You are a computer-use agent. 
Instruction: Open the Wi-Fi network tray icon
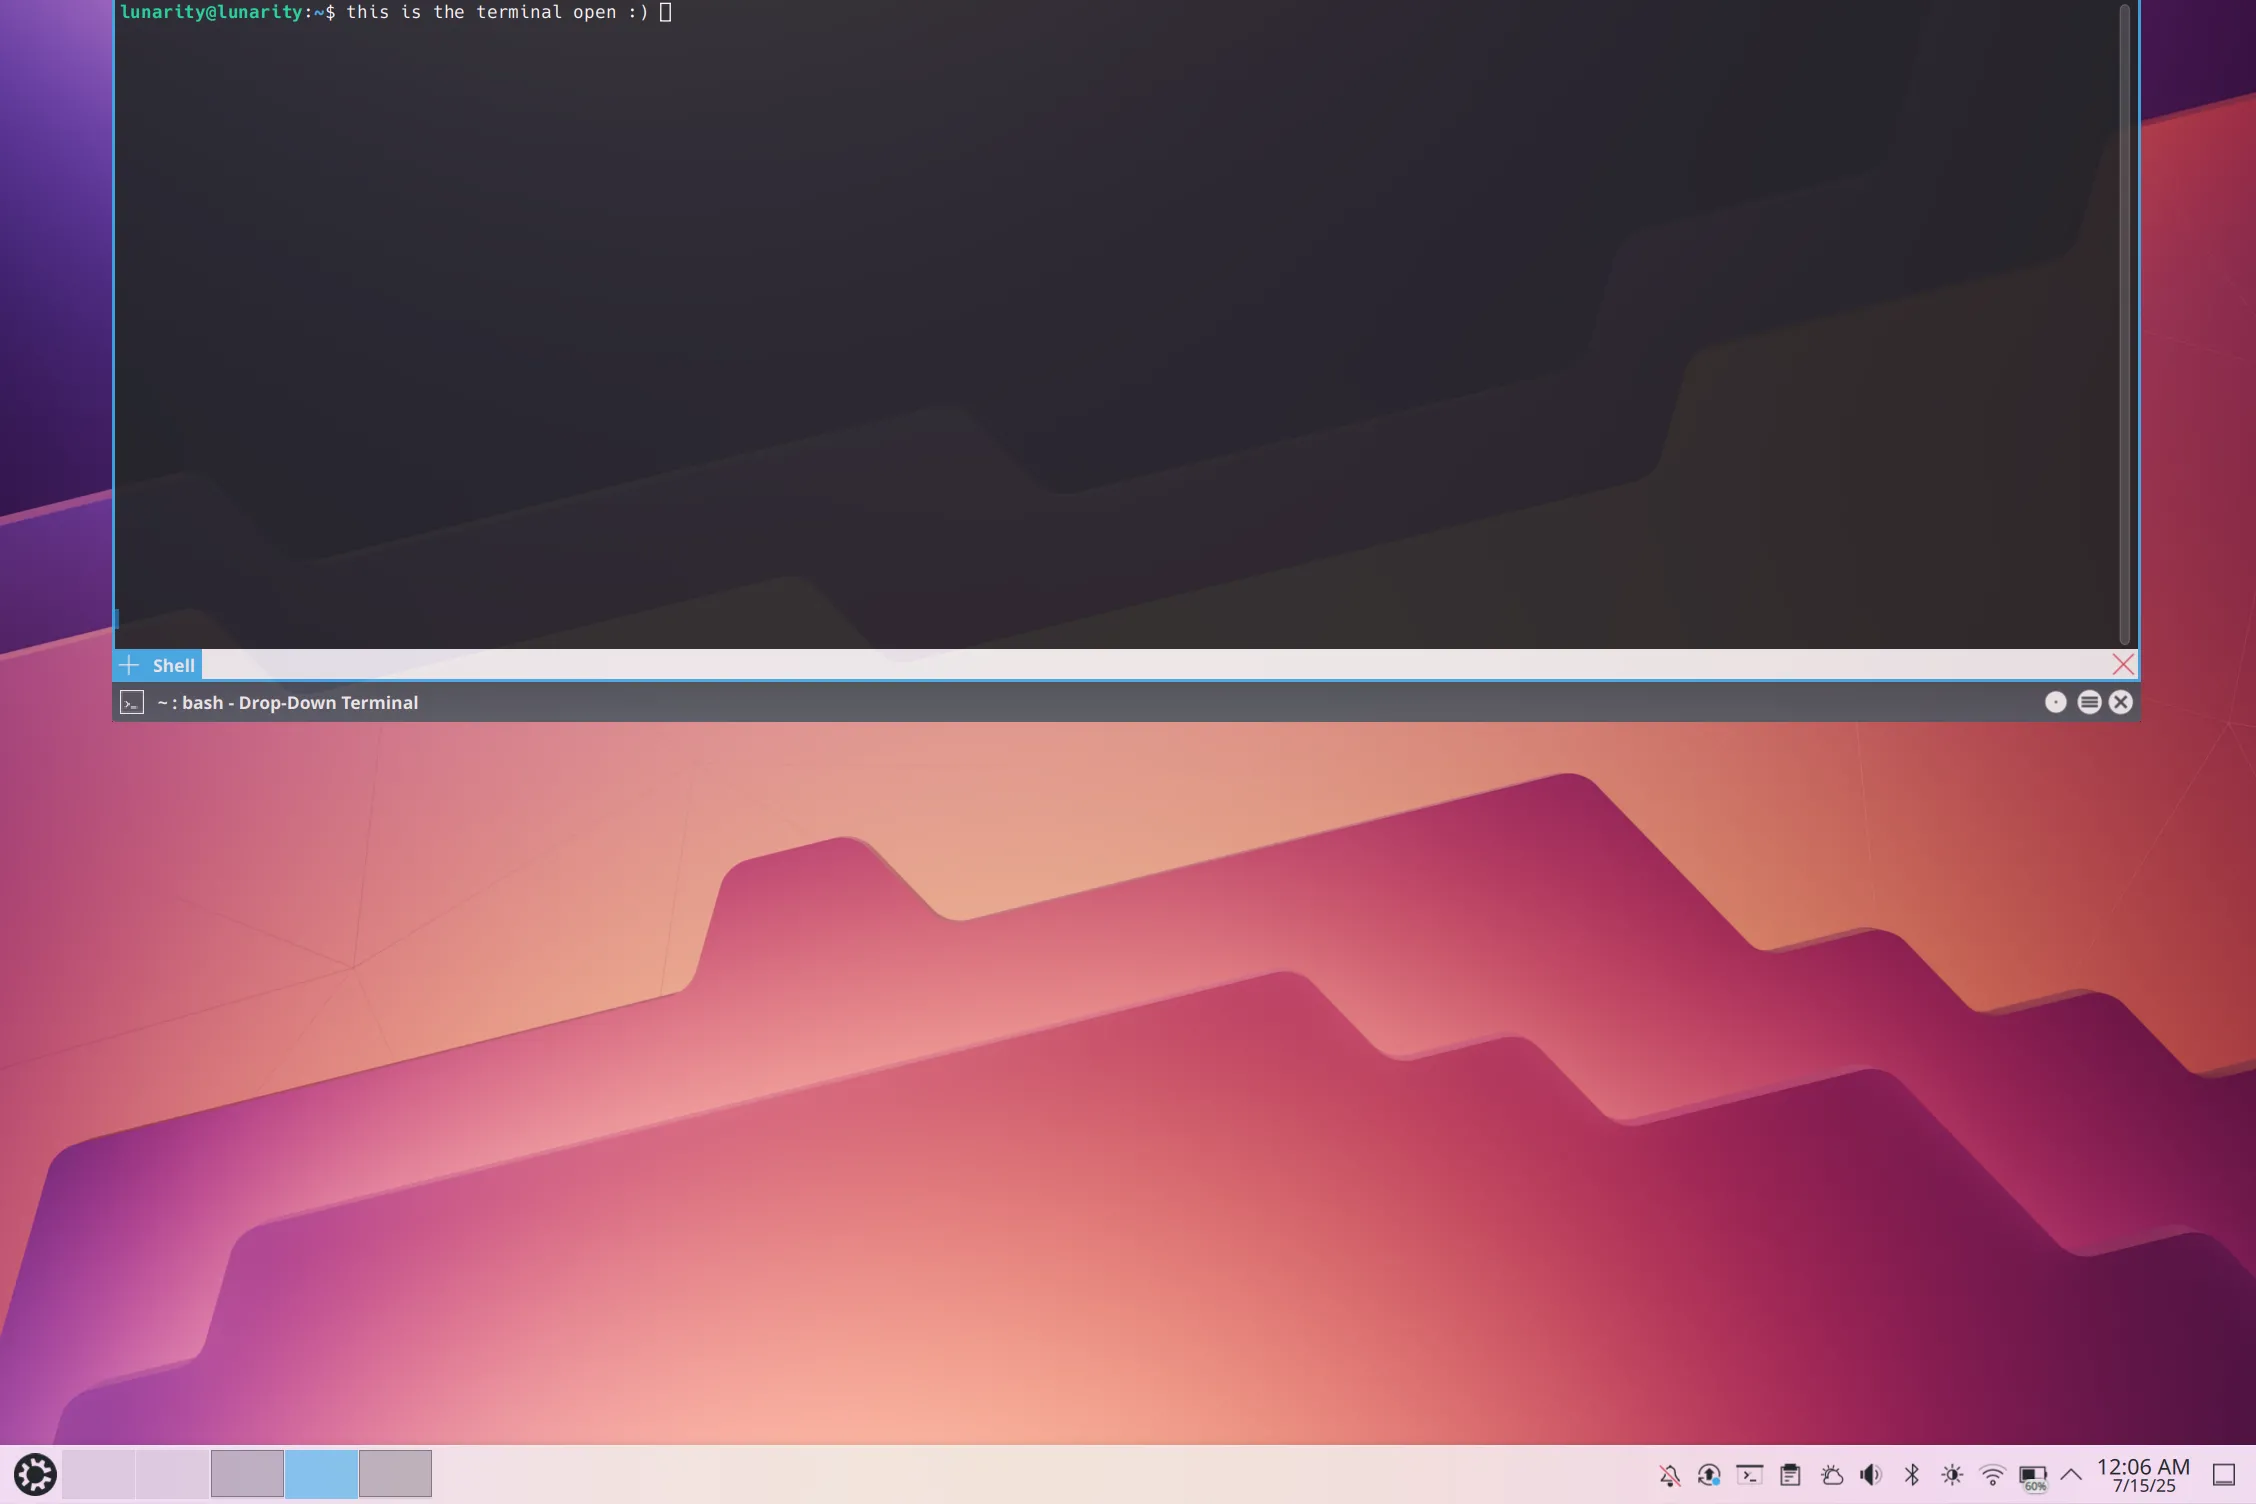(1992, 1475)
